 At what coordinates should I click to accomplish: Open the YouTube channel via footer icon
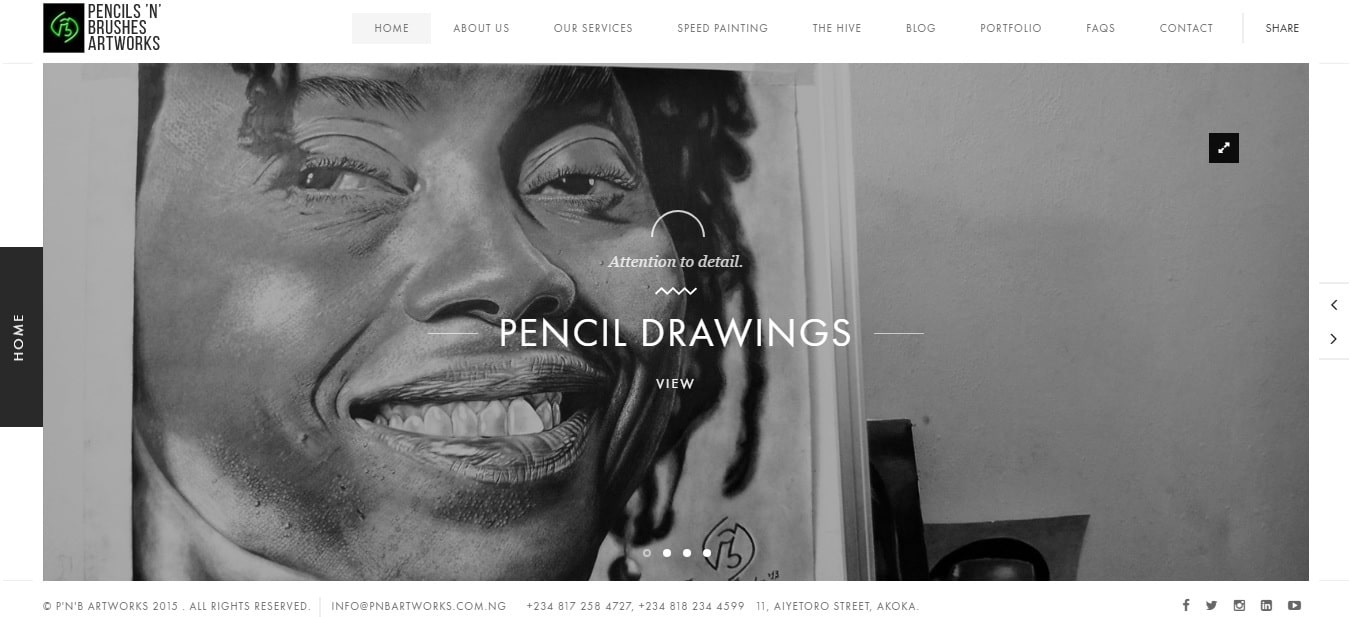point(1294,605)
